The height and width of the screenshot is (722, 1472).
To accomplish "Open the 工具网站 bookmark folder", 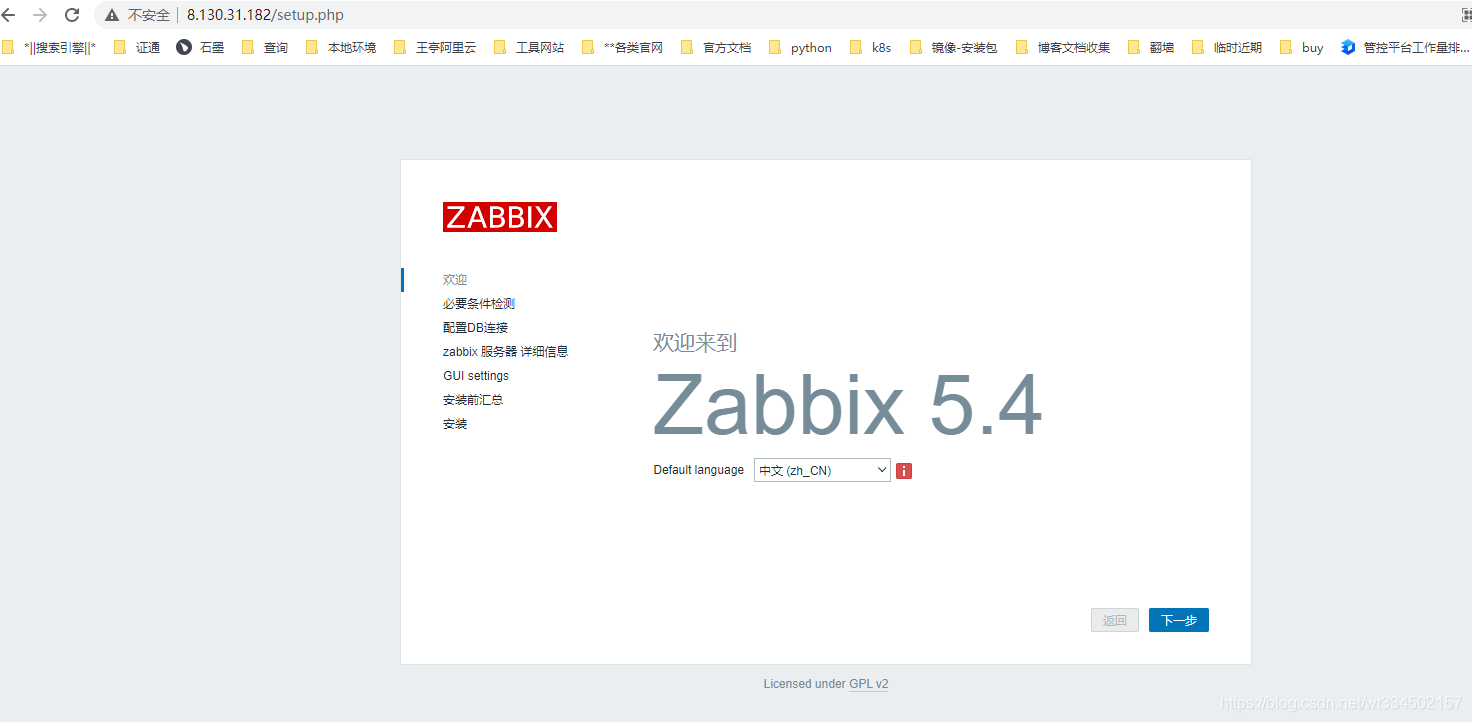I will click(529, 47).
